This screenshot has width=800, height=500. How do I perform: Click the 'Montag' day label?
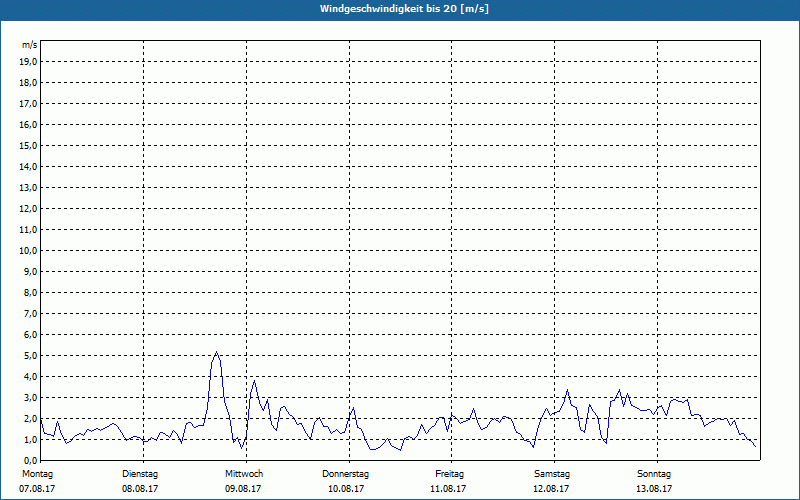click(x=37, y=474)
